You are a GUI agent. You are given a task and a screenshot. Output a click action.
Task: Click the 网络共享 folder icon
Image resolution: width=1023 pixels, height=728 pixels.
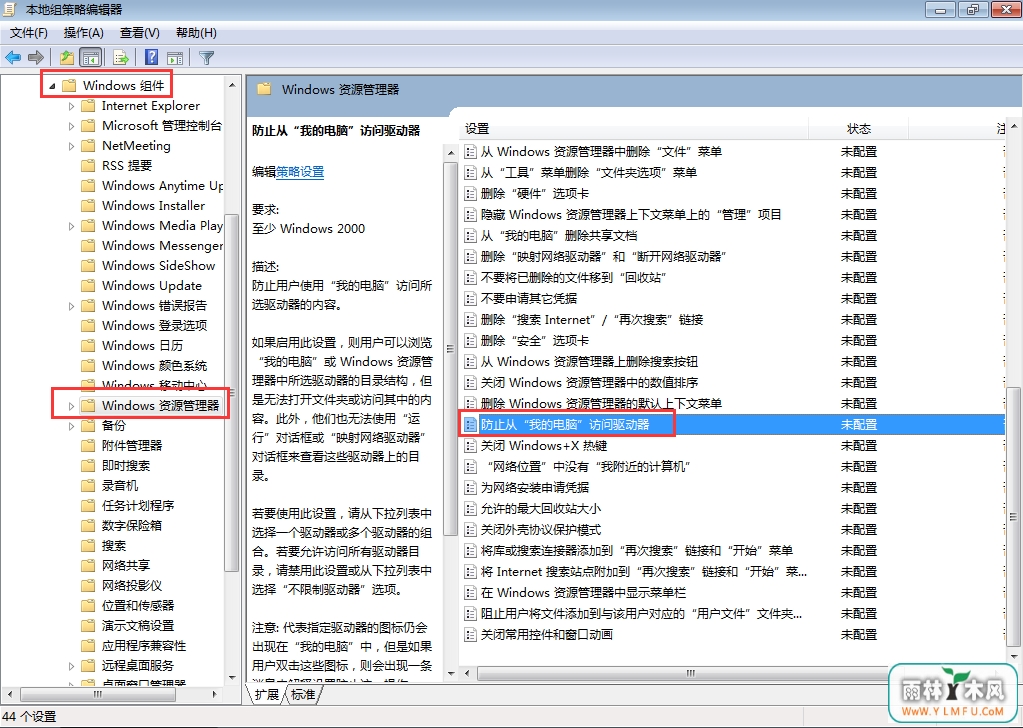pyautogui.click(x=88, y=566)
